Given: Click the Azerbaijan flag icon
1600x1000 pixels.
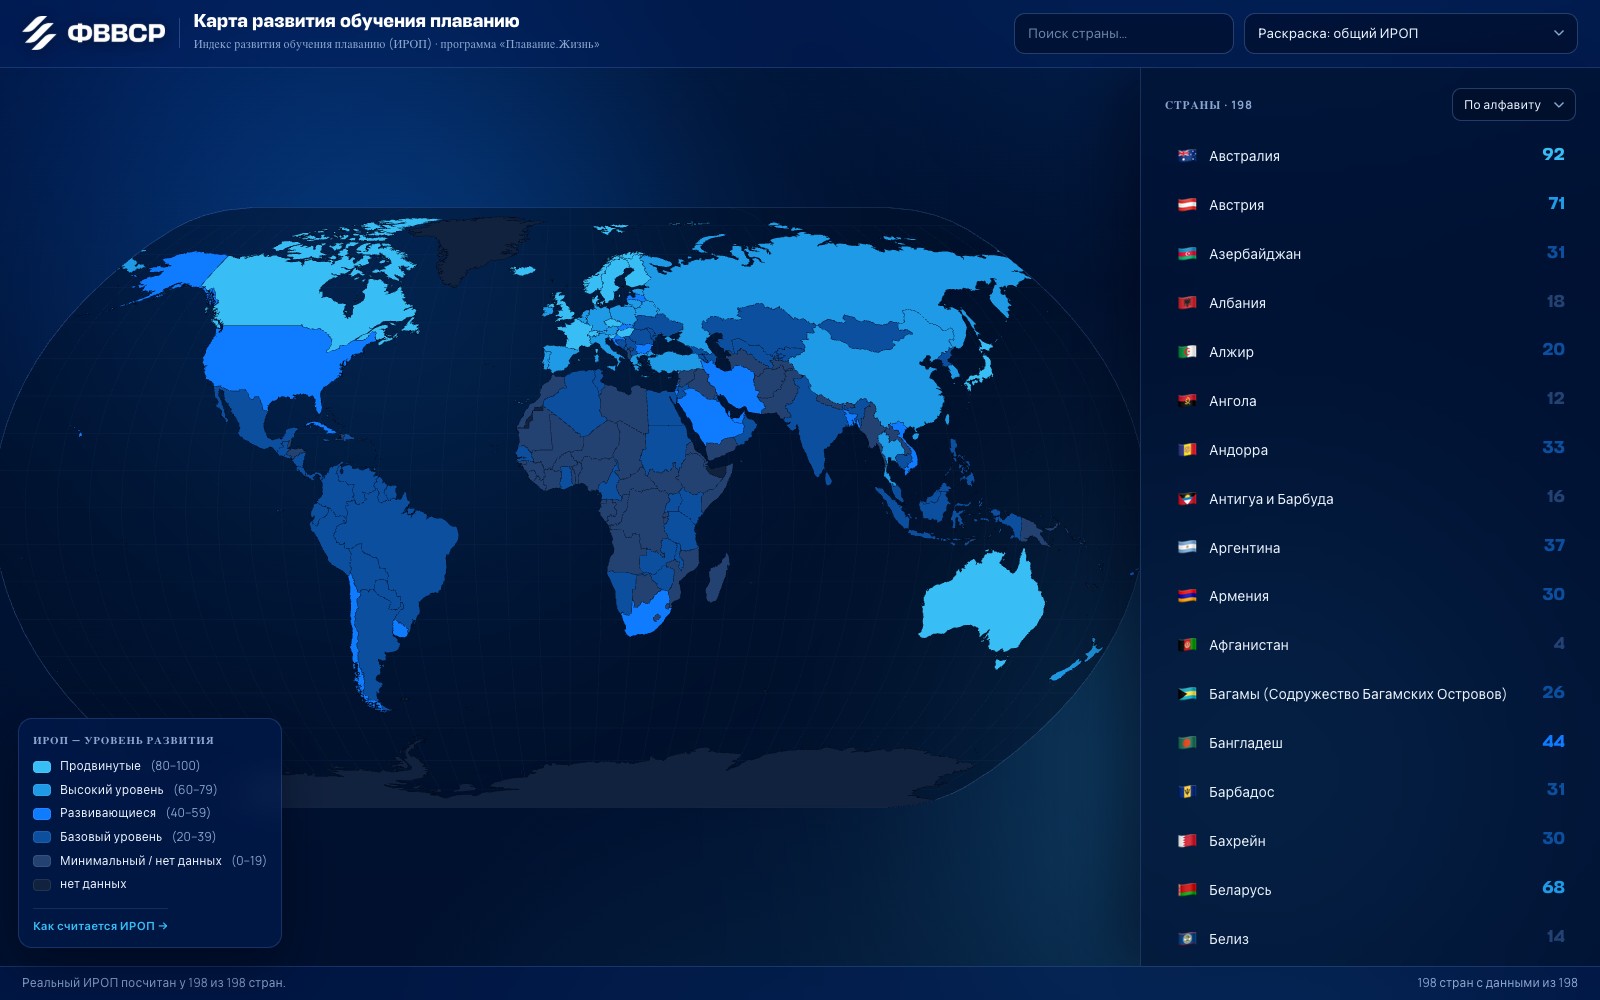Looking at the screenshot, I should click(x=1187, y=253).
